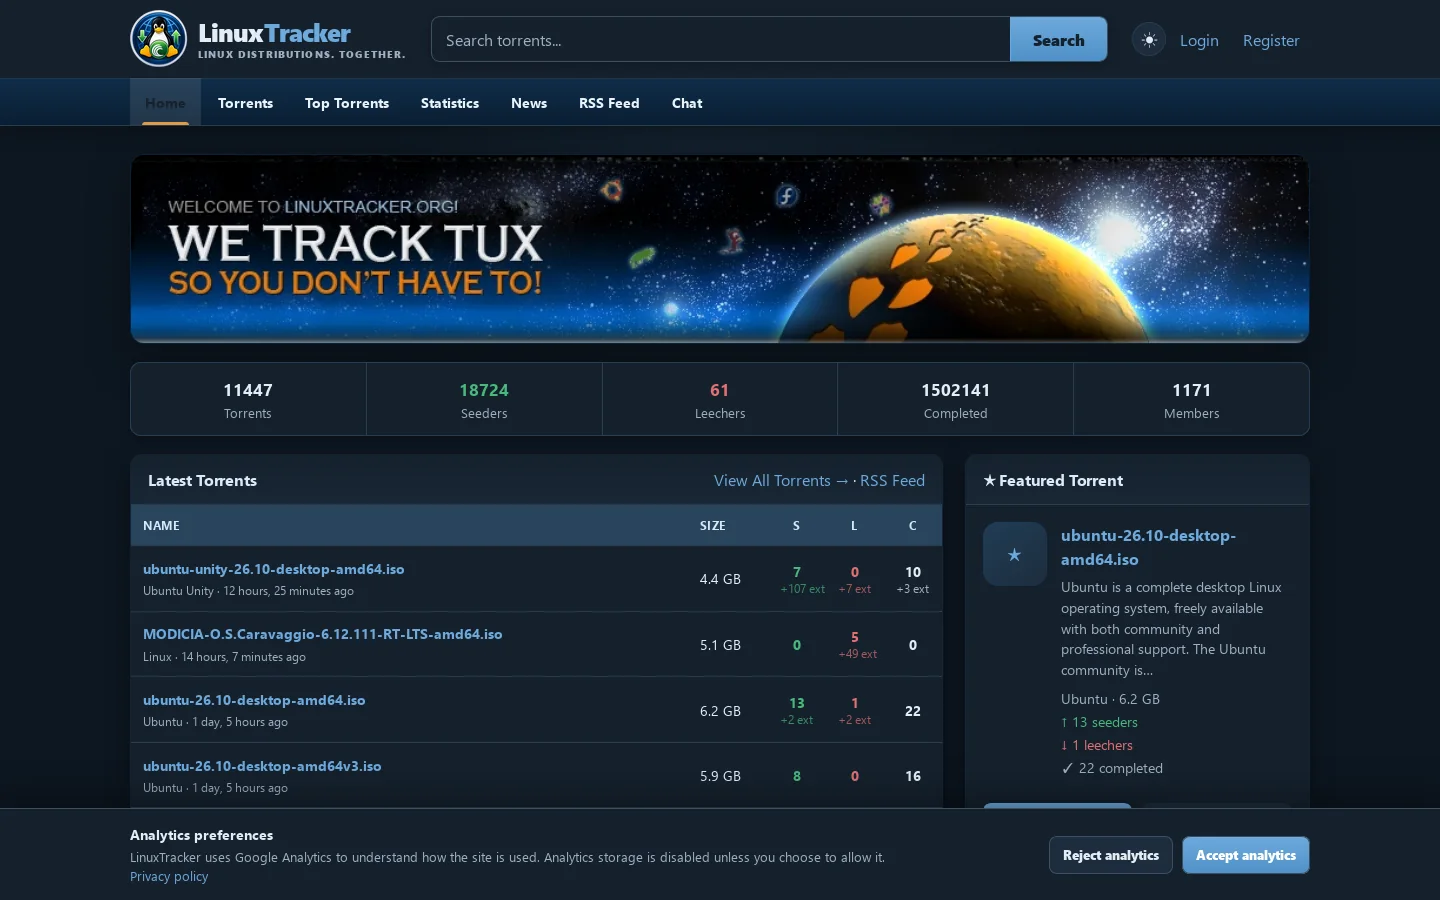Open the Torrents menu item
This screenshot has height=900, width=1440.
point(245,103)
